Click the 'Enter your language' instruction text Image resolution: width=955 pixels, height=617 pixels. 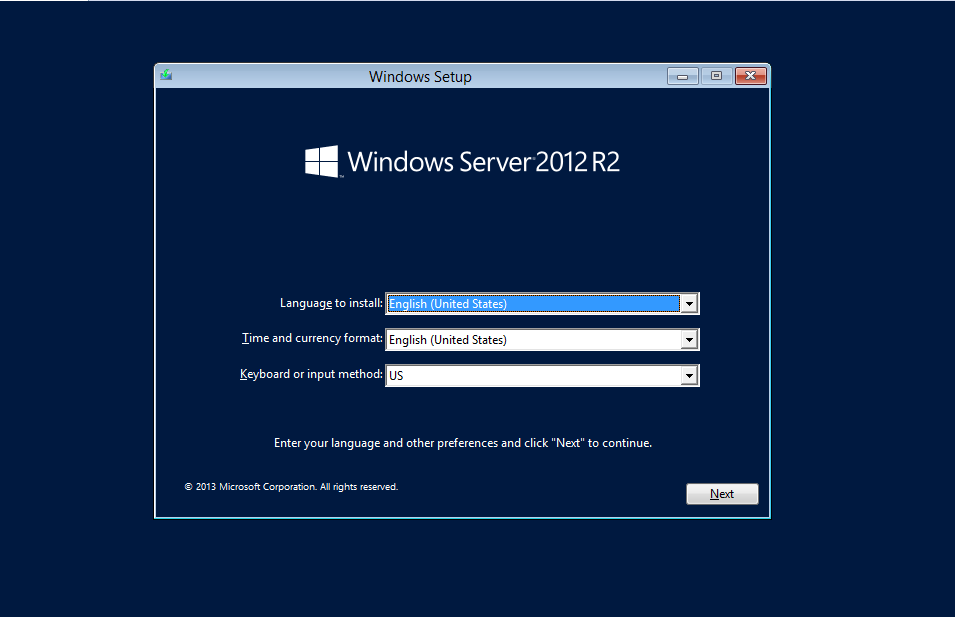(463, 443)
